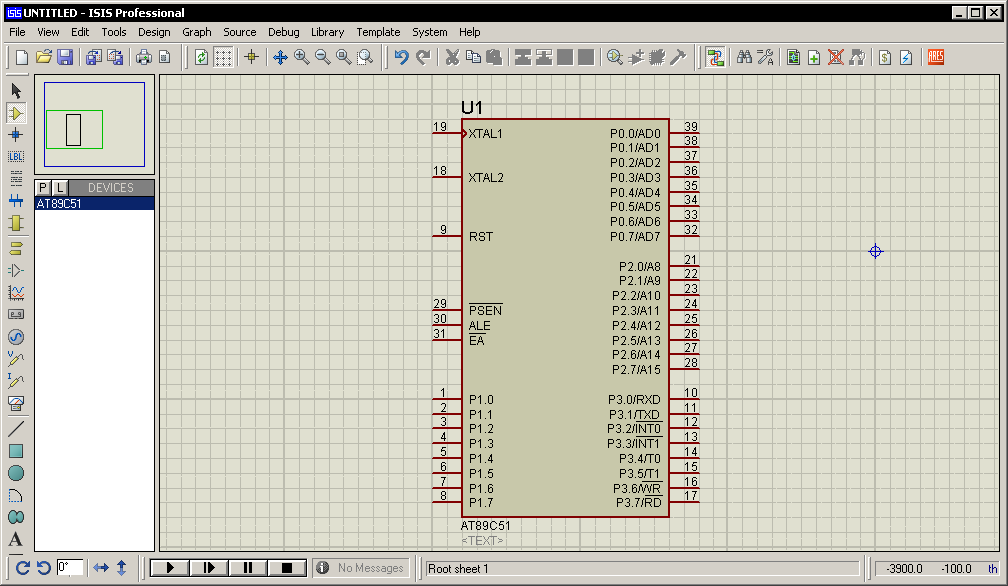Select the Terminals mode tool

16,248
